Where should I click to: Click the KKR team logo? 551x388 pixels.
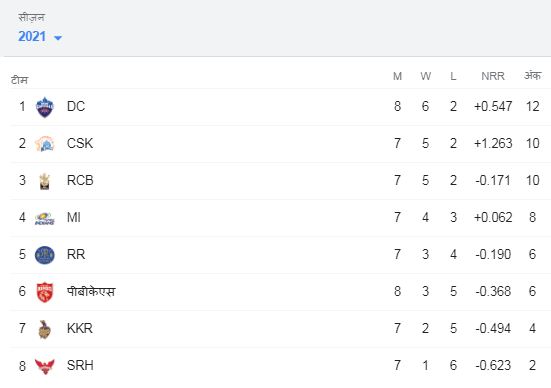click(44, 329)
